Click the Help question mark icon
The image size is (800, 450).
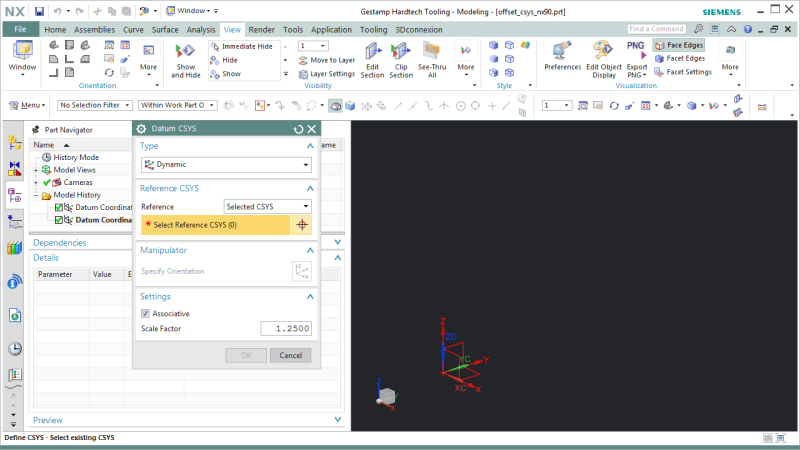pyautogui.click(x=747, y=29)
